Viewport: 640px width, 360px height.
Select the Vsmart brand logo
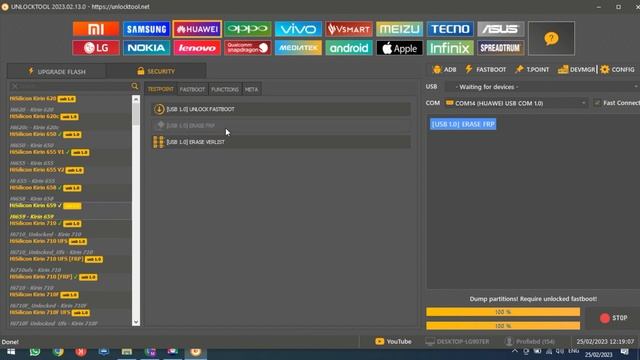pyautogui.click(x=349, y=29)
